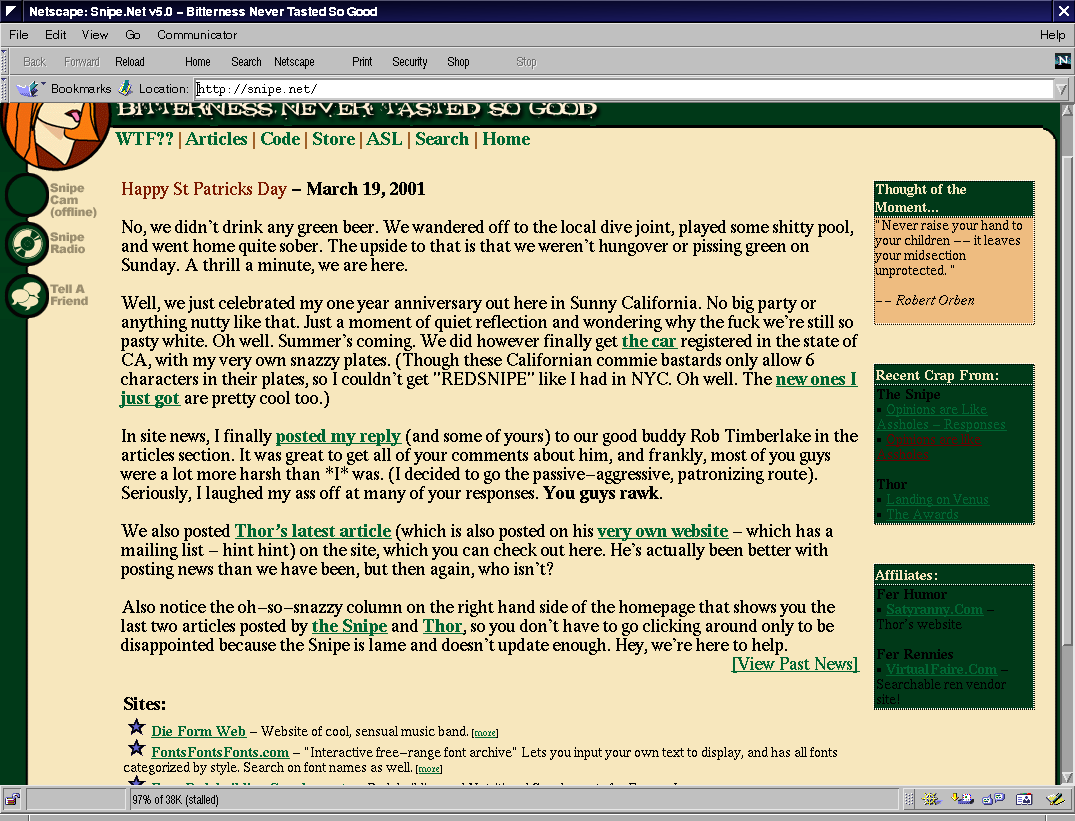Open the "Thor's latest article" link
The height and width of the screenshot is (821, 1075).
[312, 531]
